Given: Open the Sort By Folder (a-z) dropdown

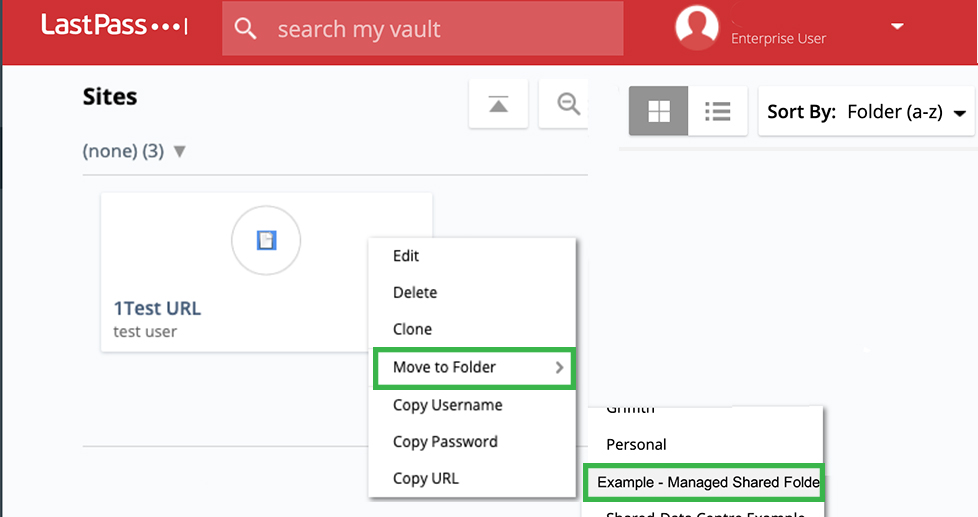Looking at the screenshot, I should [866, 112].
